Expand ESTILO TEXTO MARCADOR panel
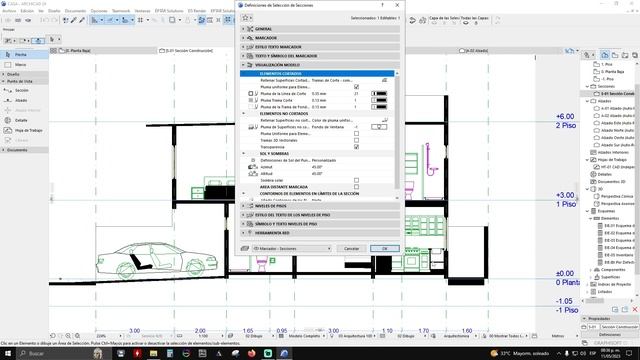The image size is (640, 360). tap(320, 47)
